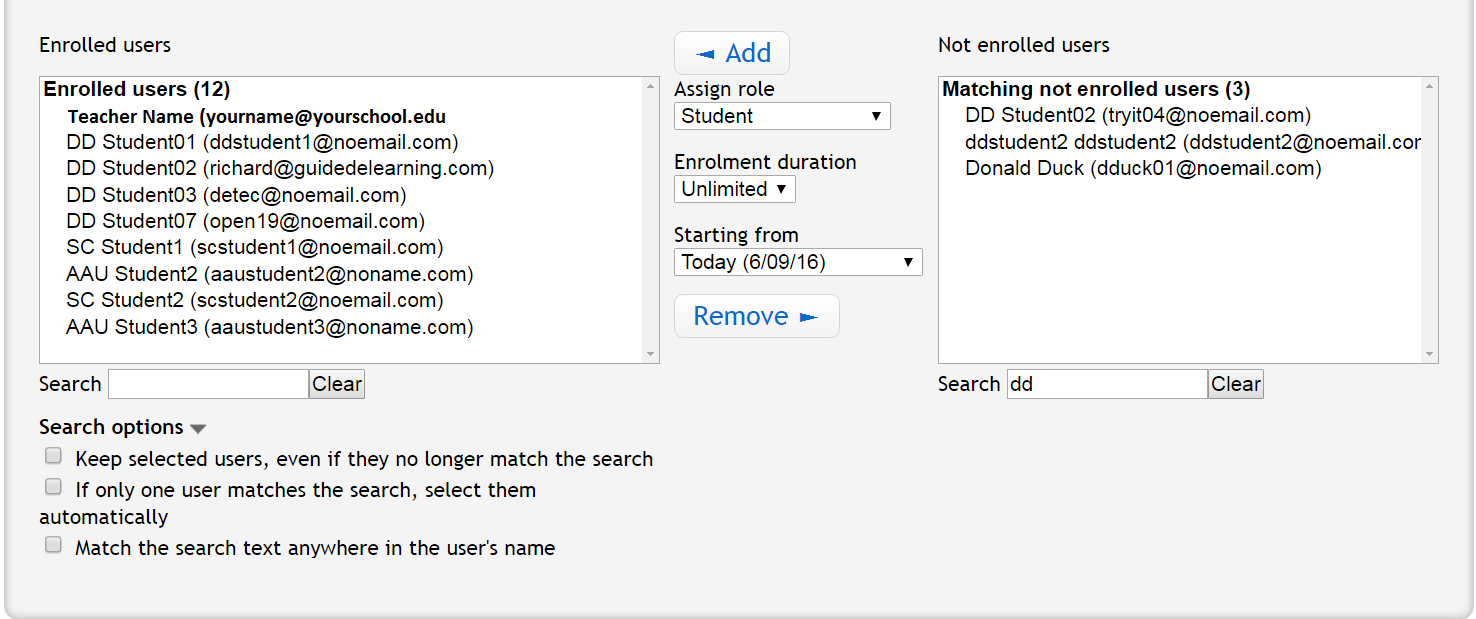Click the Remove button with right arrow
The width and height of the screenshot is (1476, 619).
pyautogui.click(x=756, y=316)
